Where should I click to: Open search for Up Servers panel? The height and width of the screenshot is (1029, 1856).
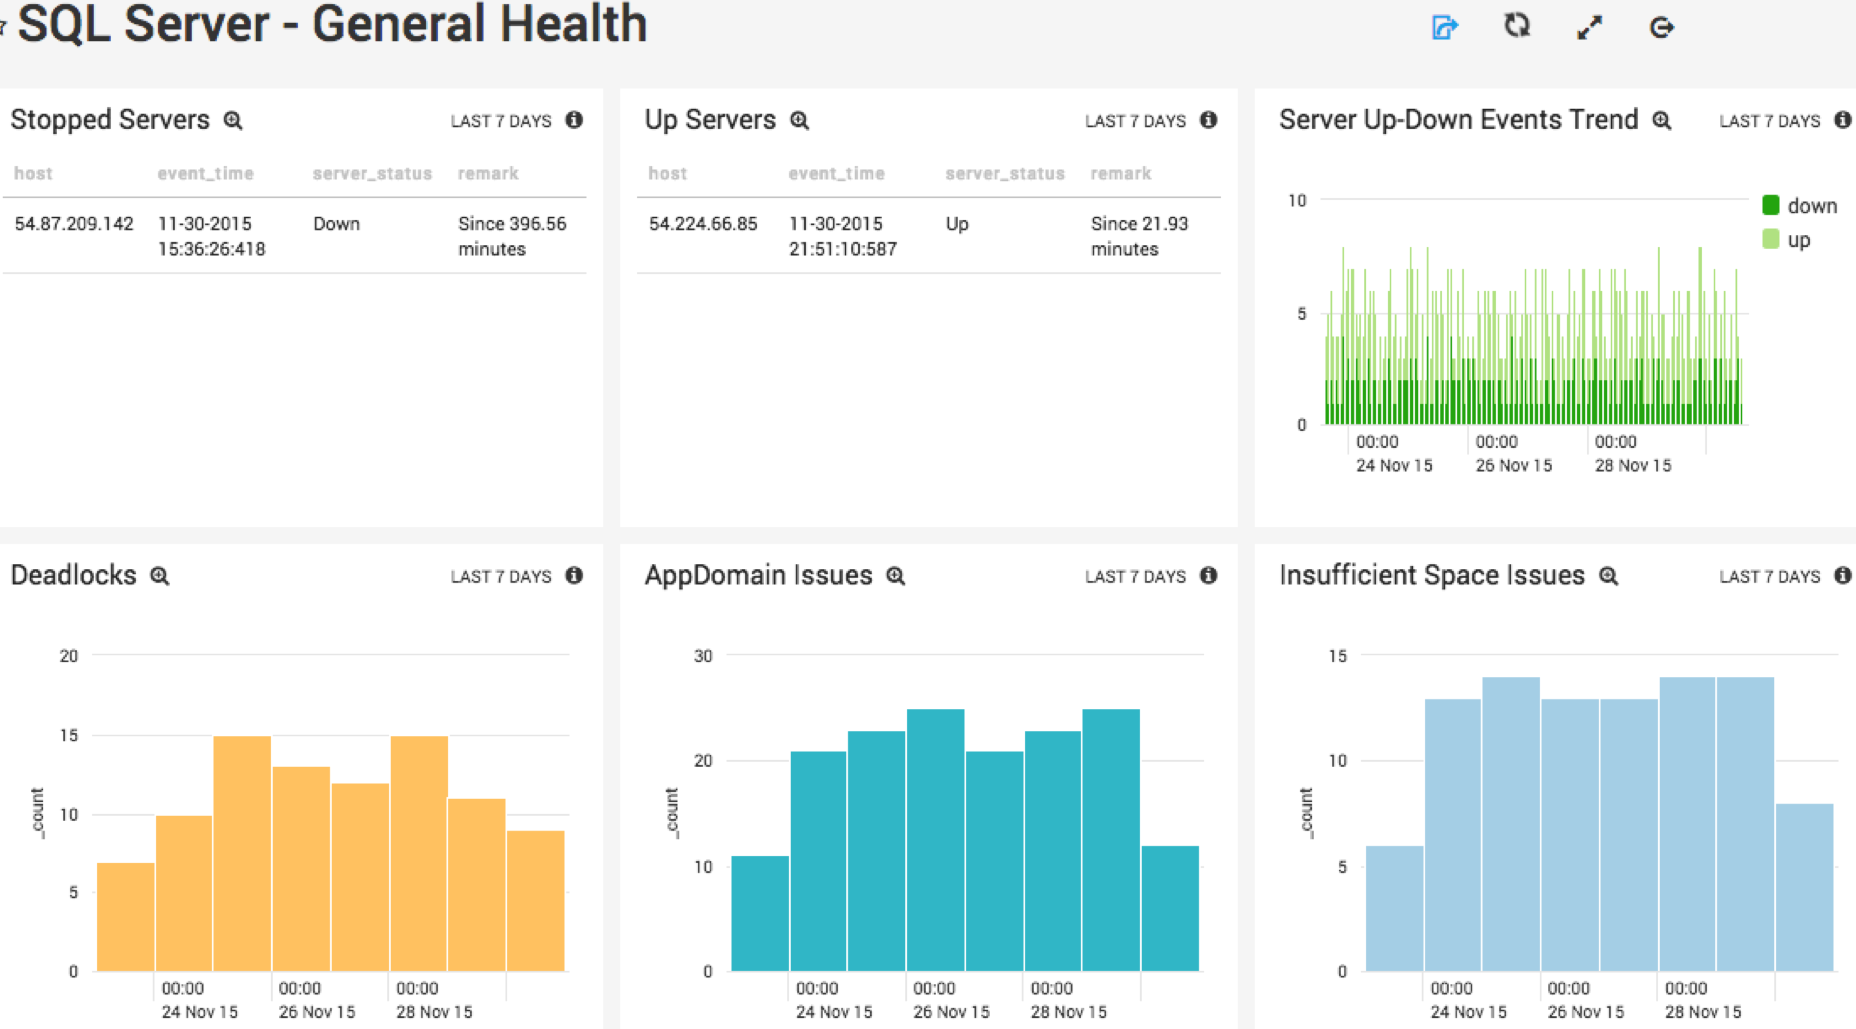[x=800, y=120]
